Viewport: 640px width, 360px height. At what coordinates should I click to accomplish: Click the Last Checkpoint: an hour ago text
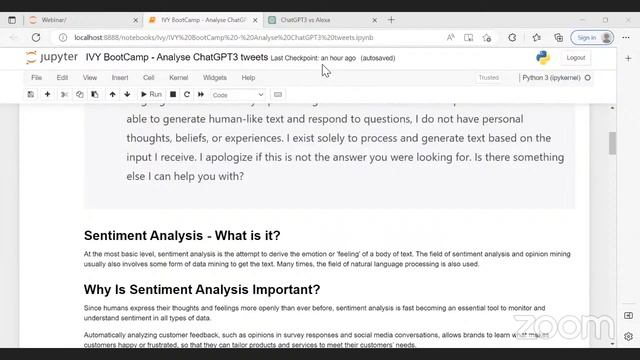tap(313, 58)
